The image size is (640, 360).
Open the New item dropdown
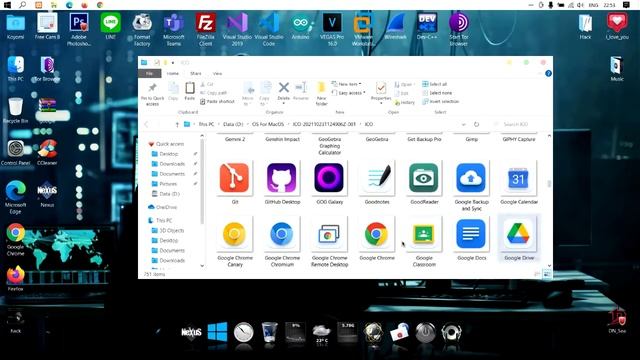click(347, 84)
